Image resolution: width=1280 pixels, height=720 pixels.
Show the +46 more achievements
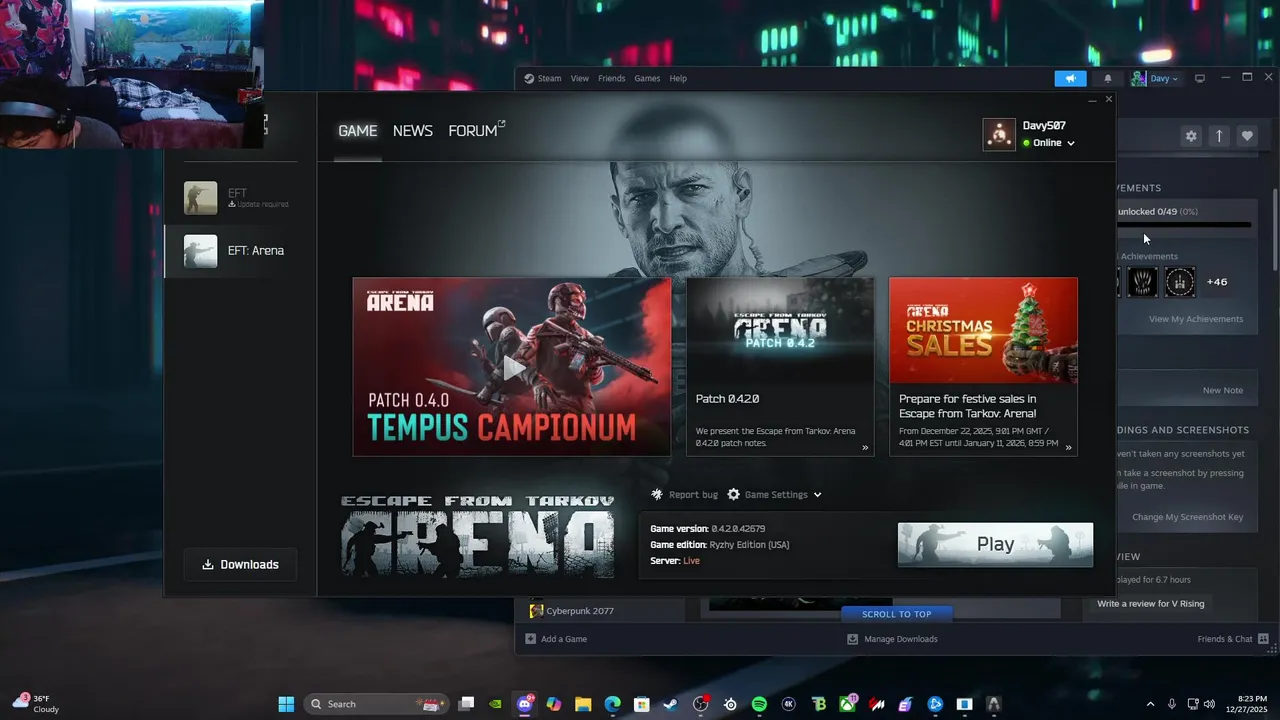pos(1217,282)
